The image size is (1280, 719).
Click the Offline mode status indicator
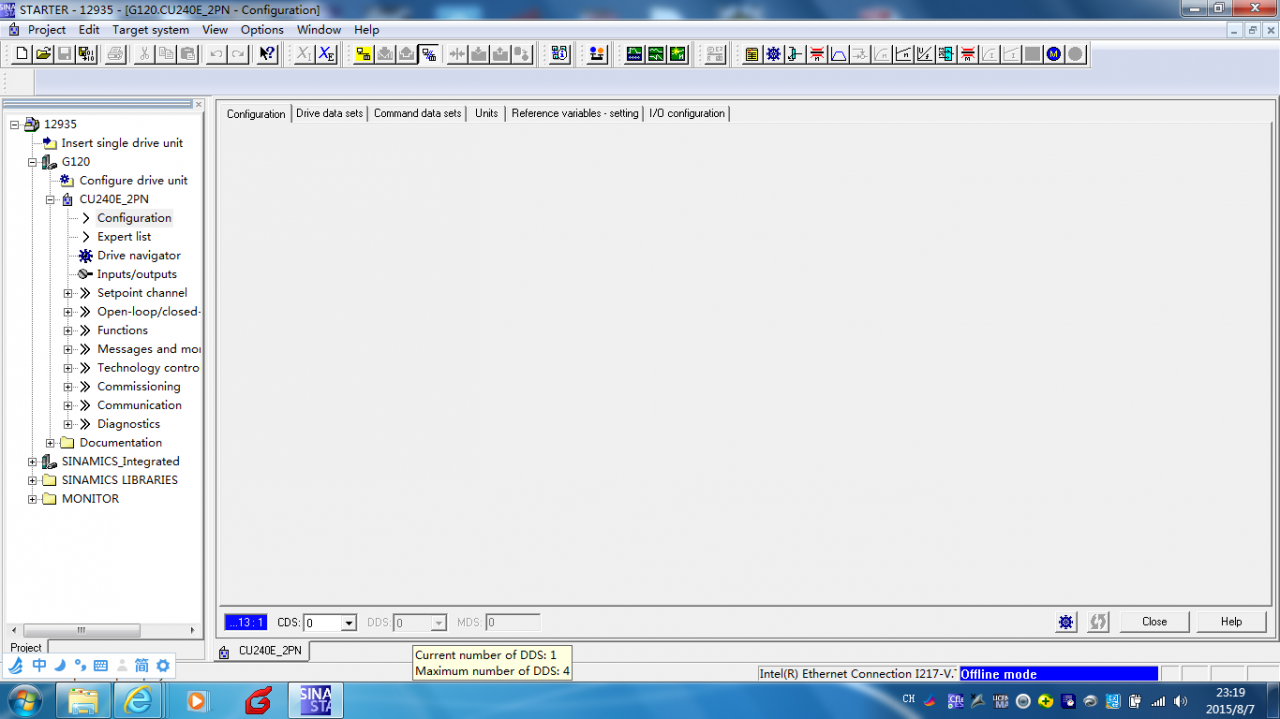tap(1058, 674)
